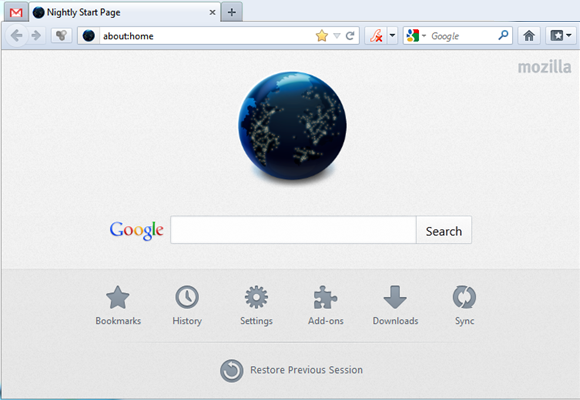Open Add-ons from the puzzle piece icon
This screenshot has height=400, width=580.
click(326, 305)
